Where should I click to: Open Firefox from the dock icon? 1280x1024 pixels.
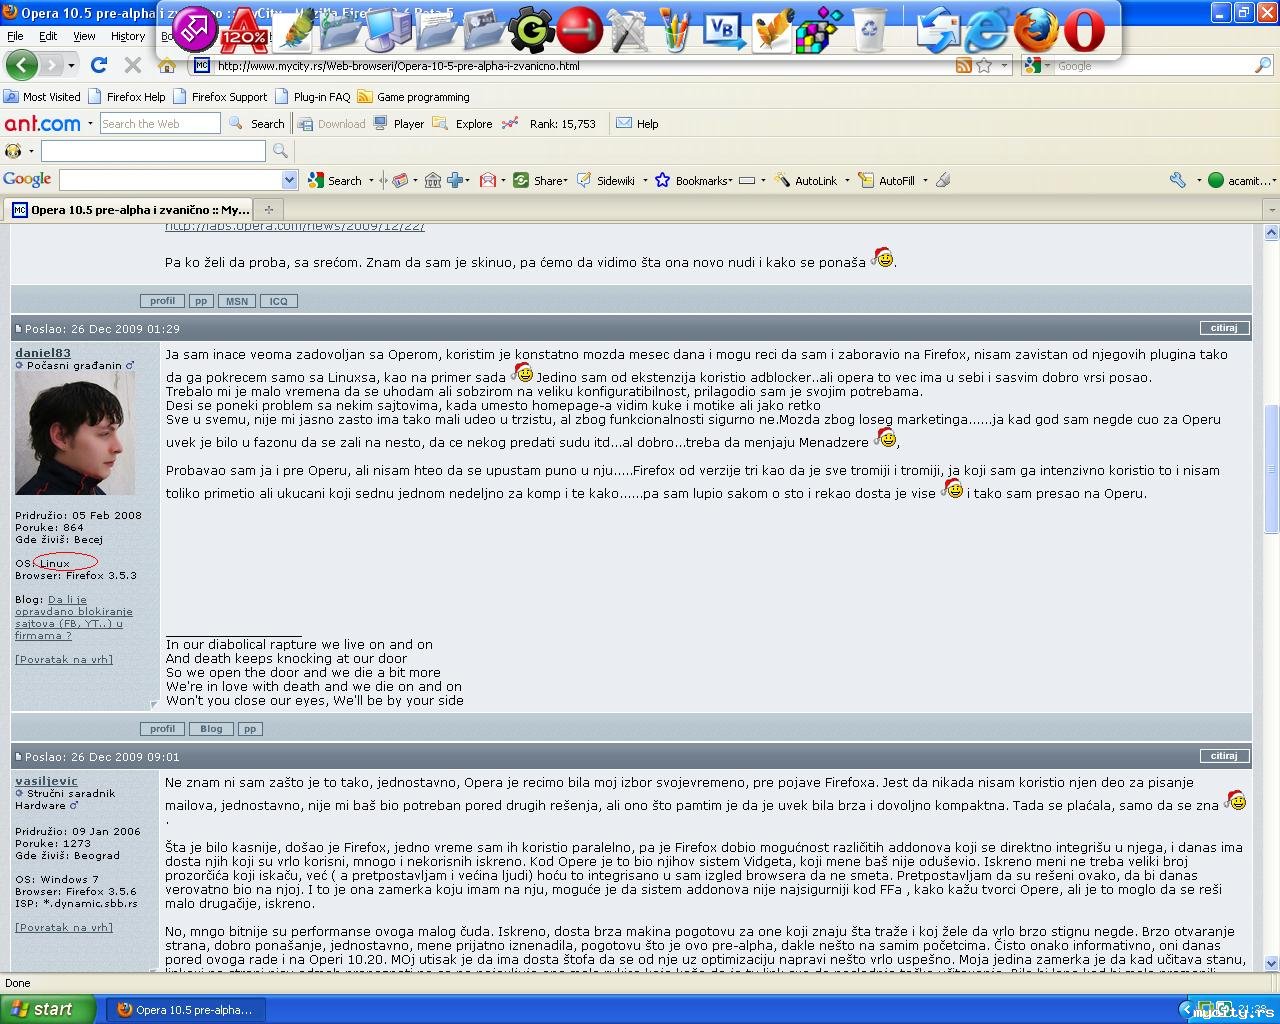[x=1036, y=29]
